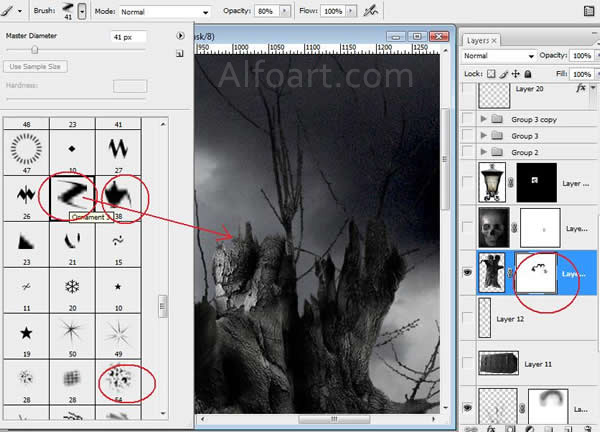Open the brush Opacity slider arrow
Viewport: 600px width, 432px height.
point(284,11)
